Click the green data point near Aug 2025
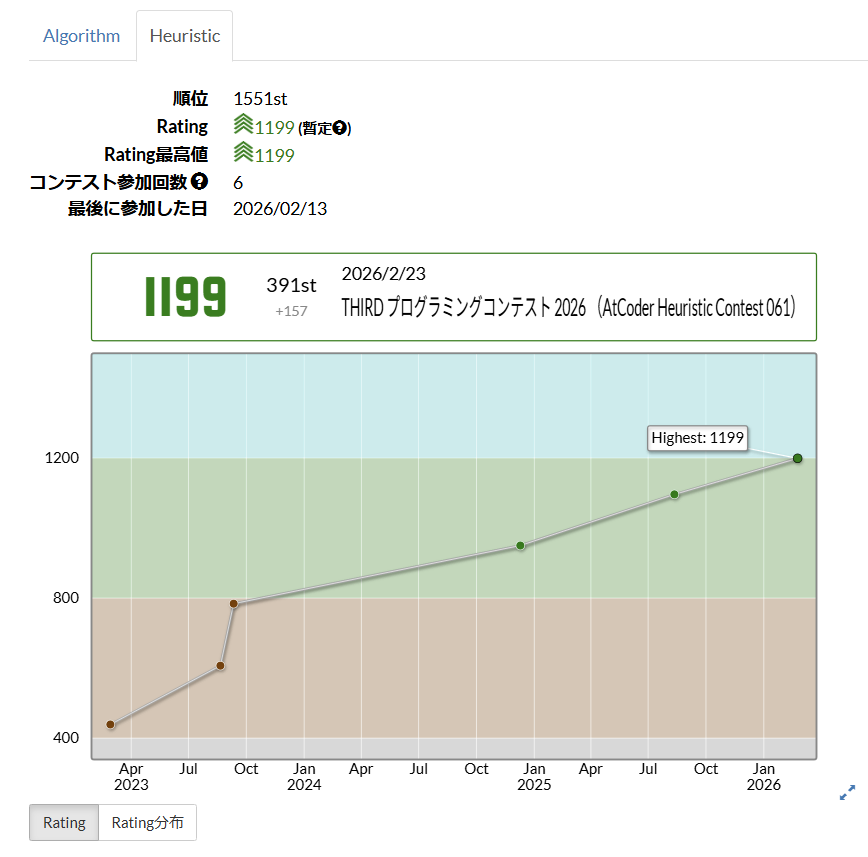The width and height of the screenshot is (868, 857). (674, 494)
